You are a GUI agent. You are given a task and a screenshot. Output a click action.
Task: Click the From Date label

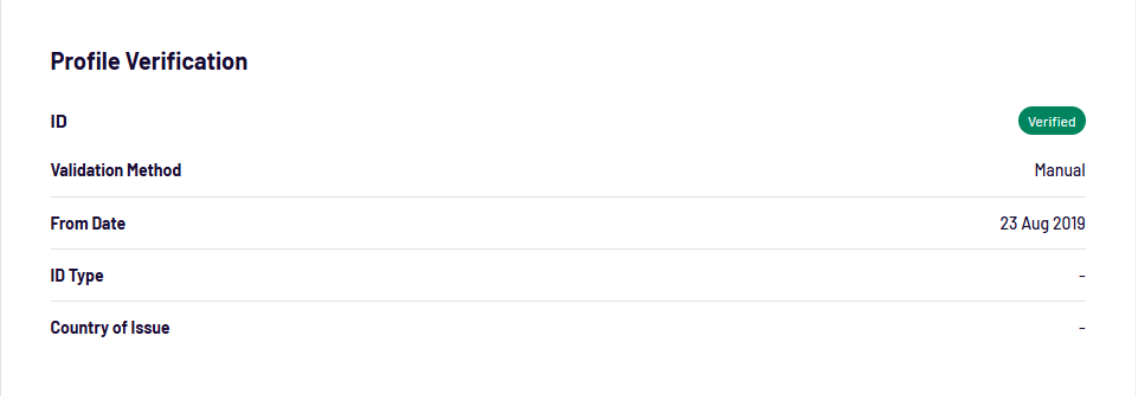coord(88,224)
